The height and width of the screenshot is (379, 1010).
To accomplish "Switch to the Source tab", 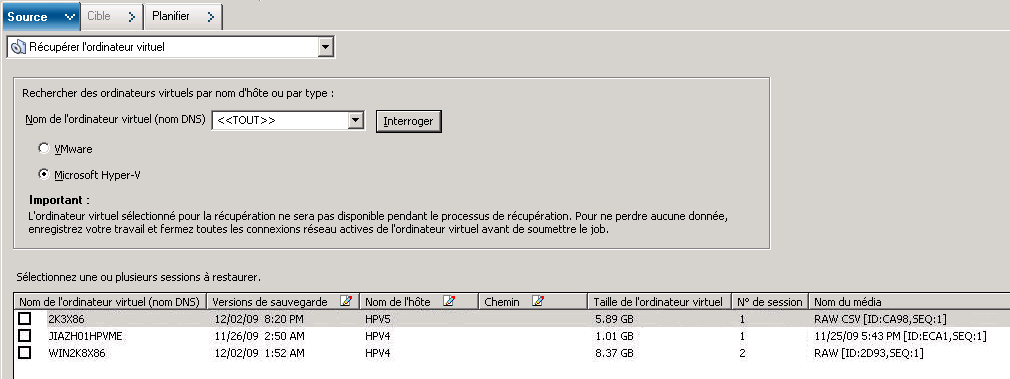I will tap(40, 17).
